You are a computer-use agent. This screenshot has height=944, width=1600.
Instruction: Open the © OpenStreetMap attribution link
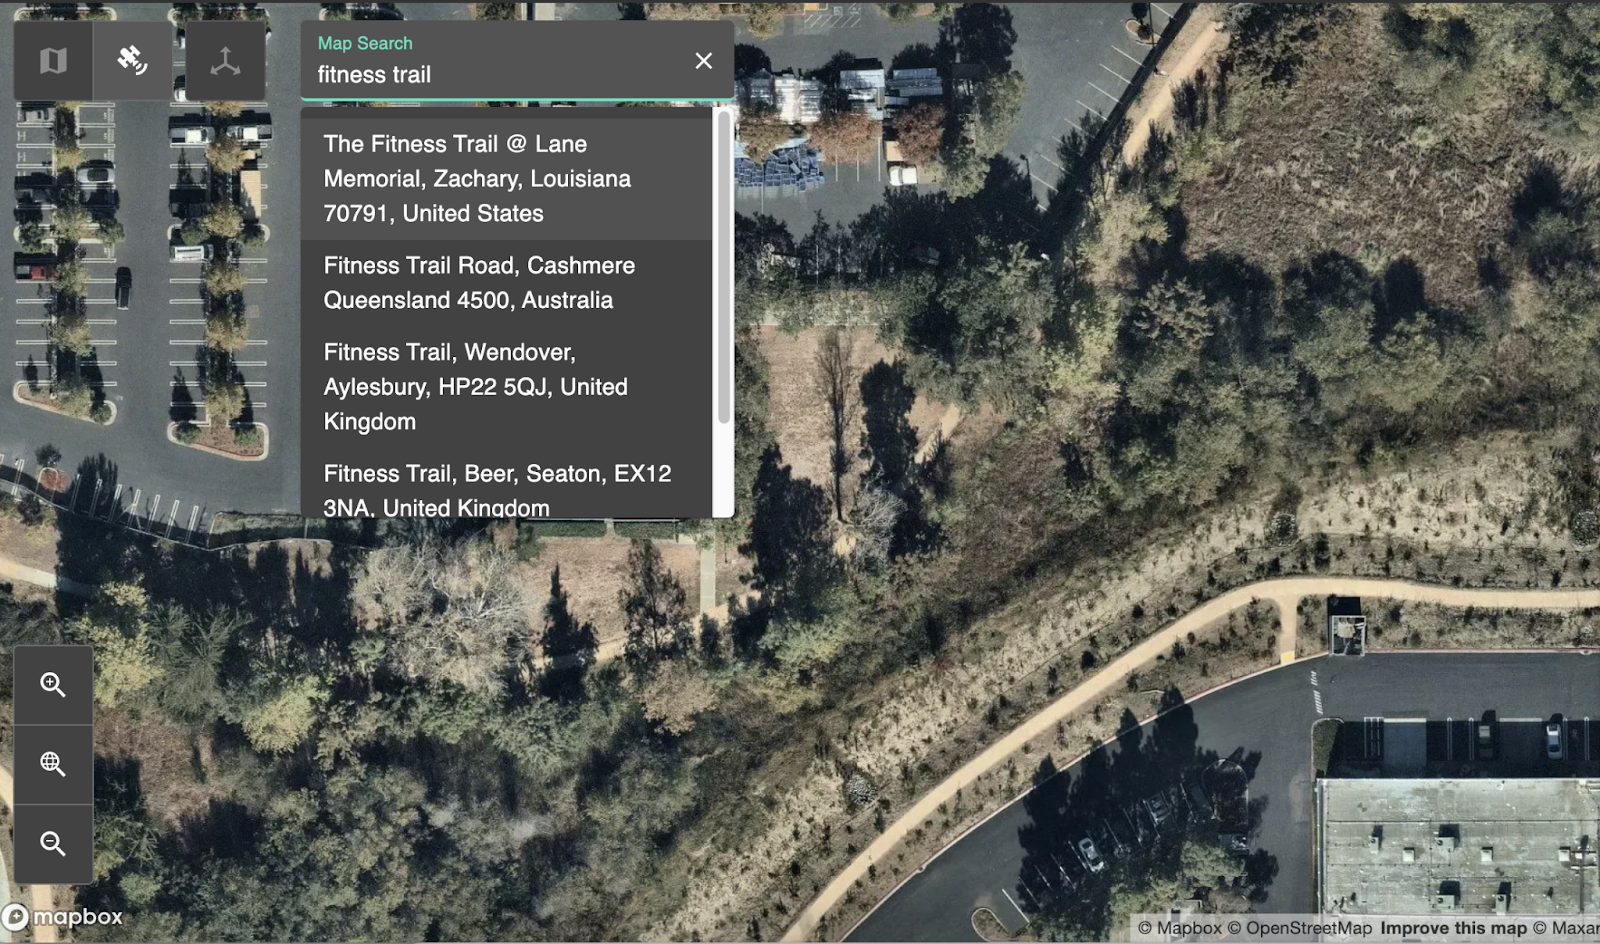(x=1300, y=928)
